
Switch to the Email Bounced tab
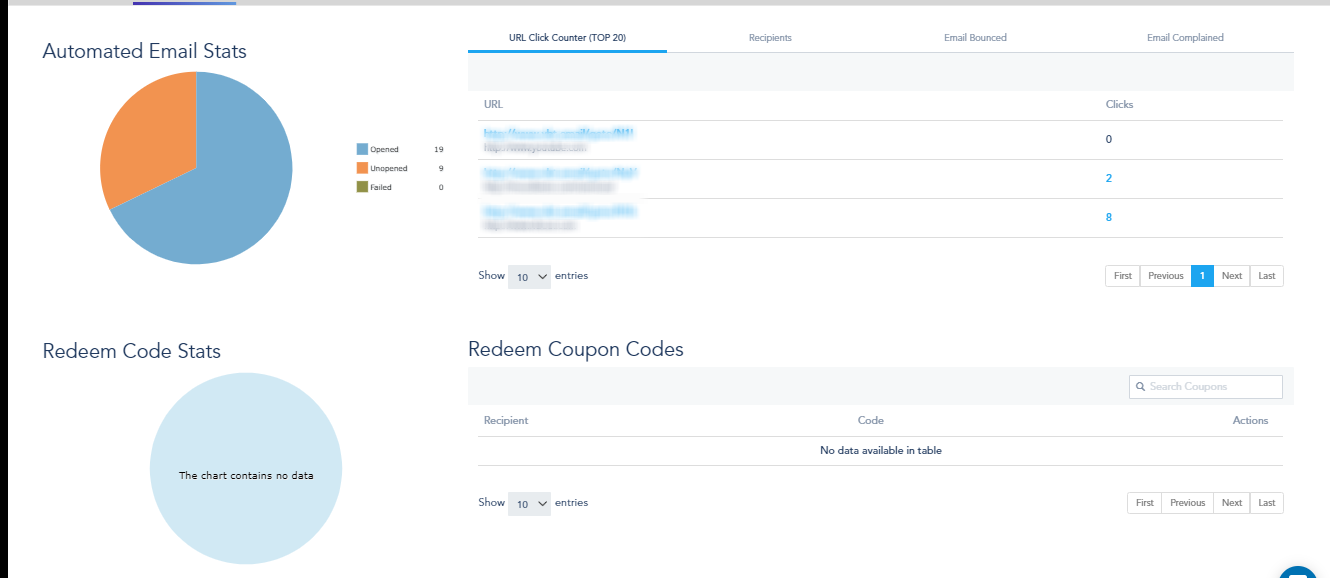tap(975, 38)
